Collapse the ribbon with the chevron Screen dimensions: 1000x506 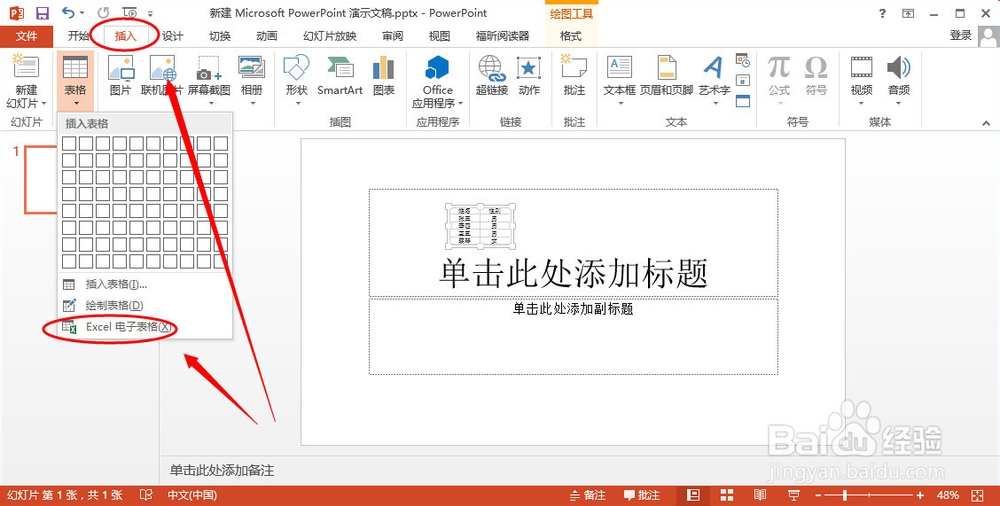coord(986,123)
